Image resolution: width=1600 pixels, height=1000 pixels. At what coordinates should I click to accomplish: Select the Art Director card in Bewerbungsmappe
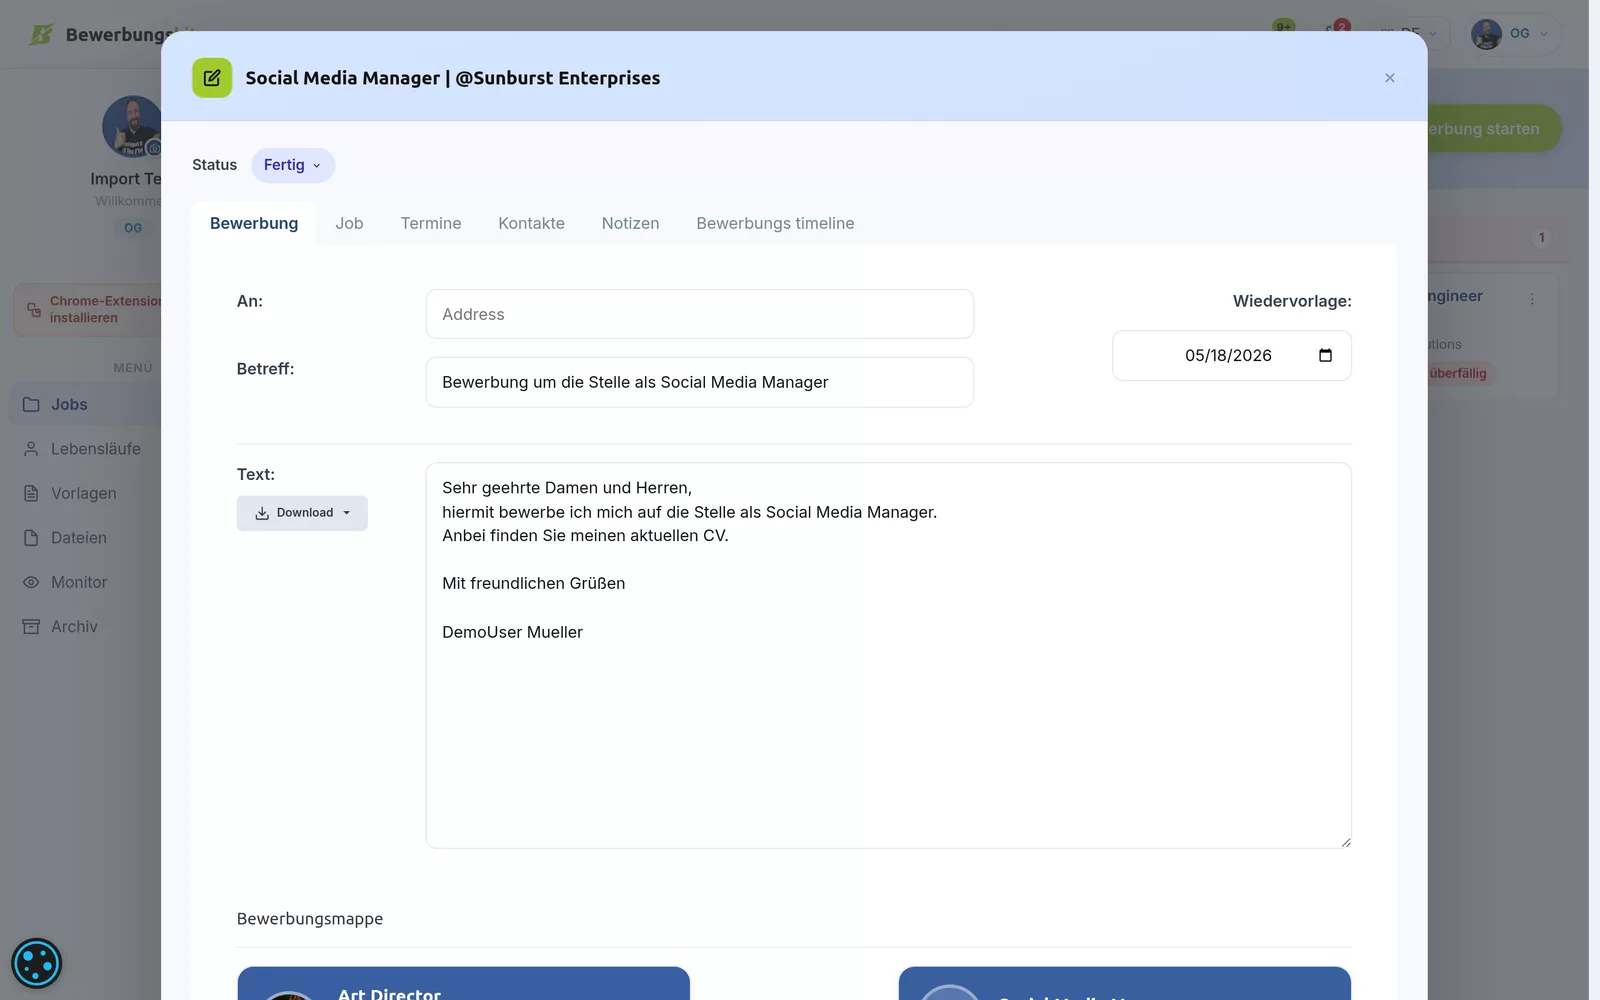tap(463, 984)
